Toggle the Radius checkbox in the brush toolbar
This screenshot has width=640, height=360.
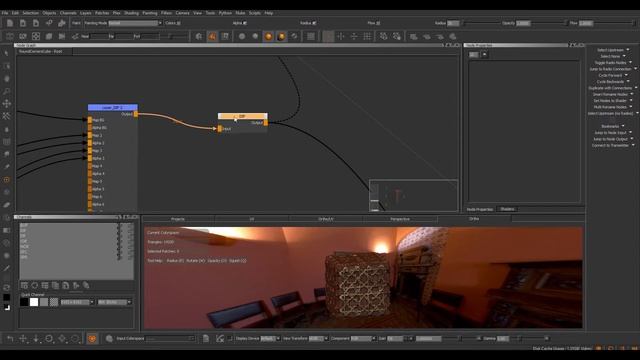314,23
